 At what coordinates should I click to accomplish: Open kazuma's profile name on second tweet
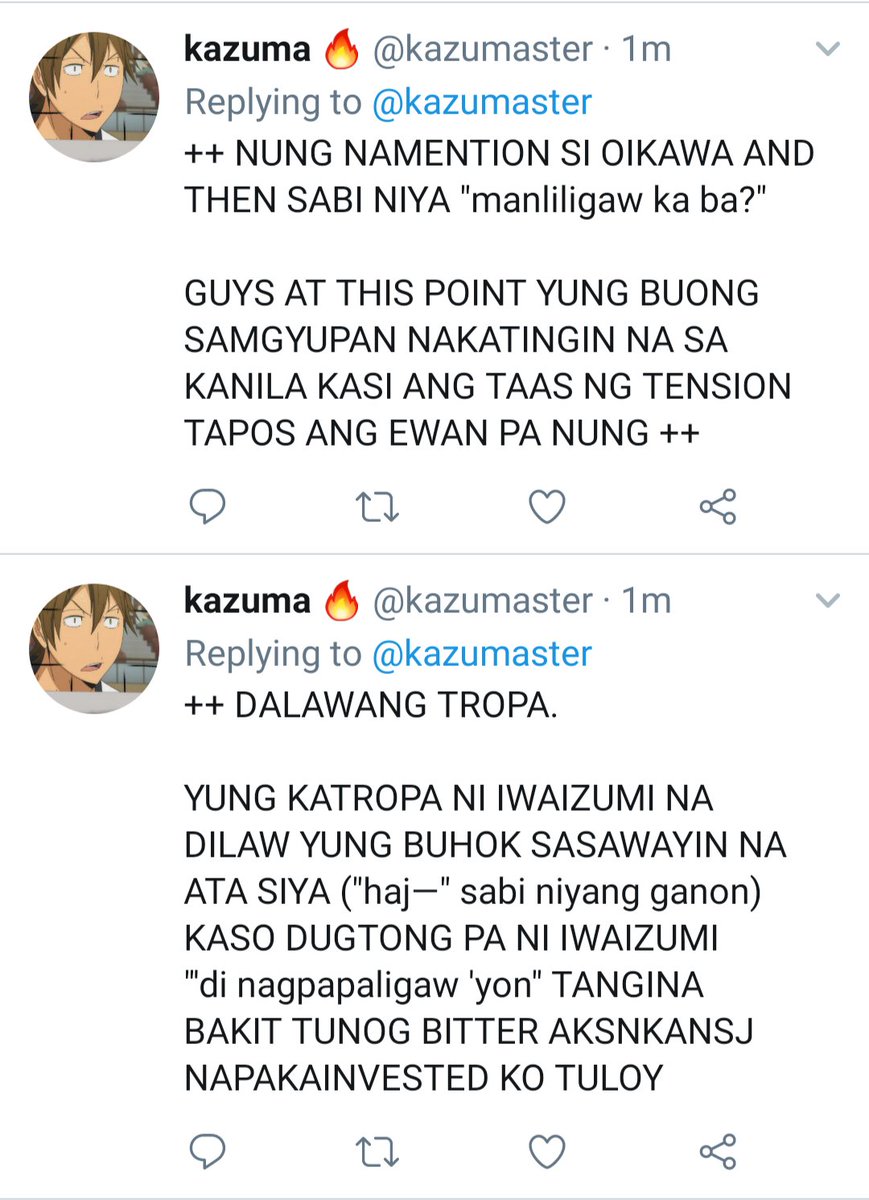click(x=247, y=601)
